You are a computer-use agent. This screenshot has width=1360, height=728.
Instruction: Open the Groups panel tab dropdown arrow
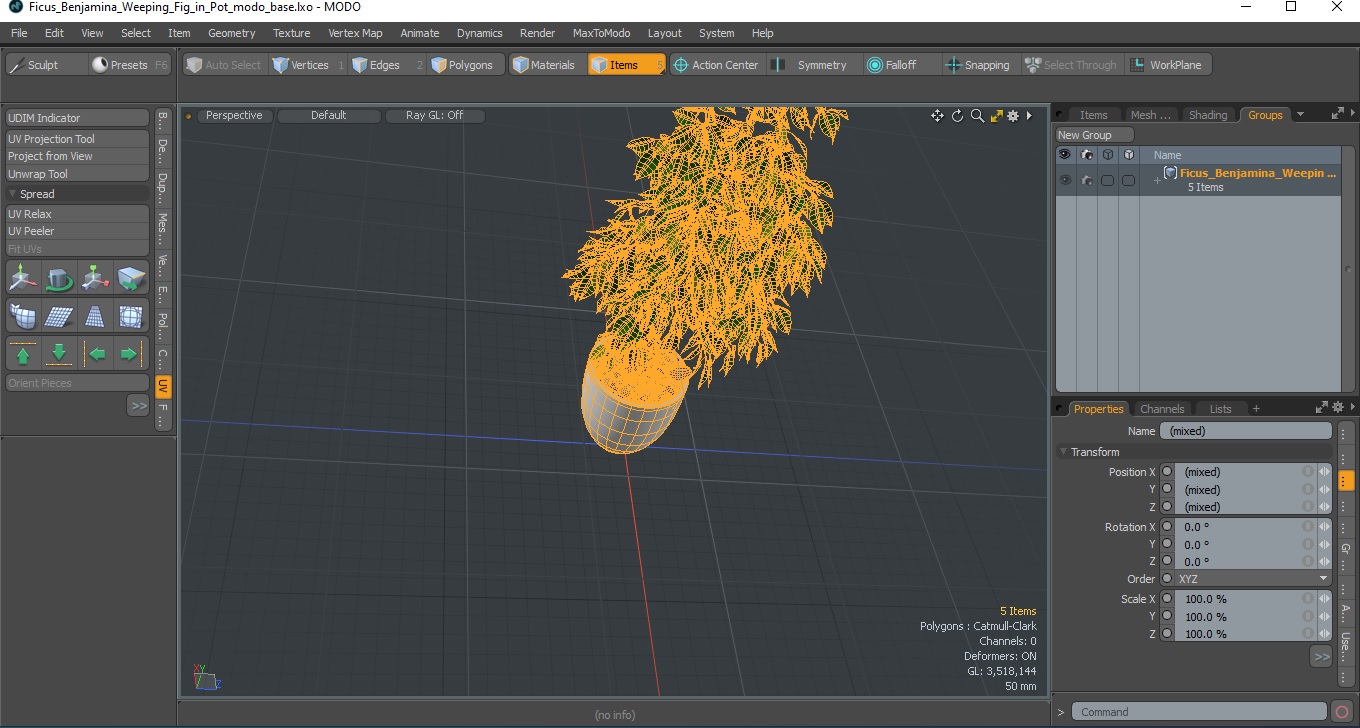pyautogui.click(x=1300, y=114)
